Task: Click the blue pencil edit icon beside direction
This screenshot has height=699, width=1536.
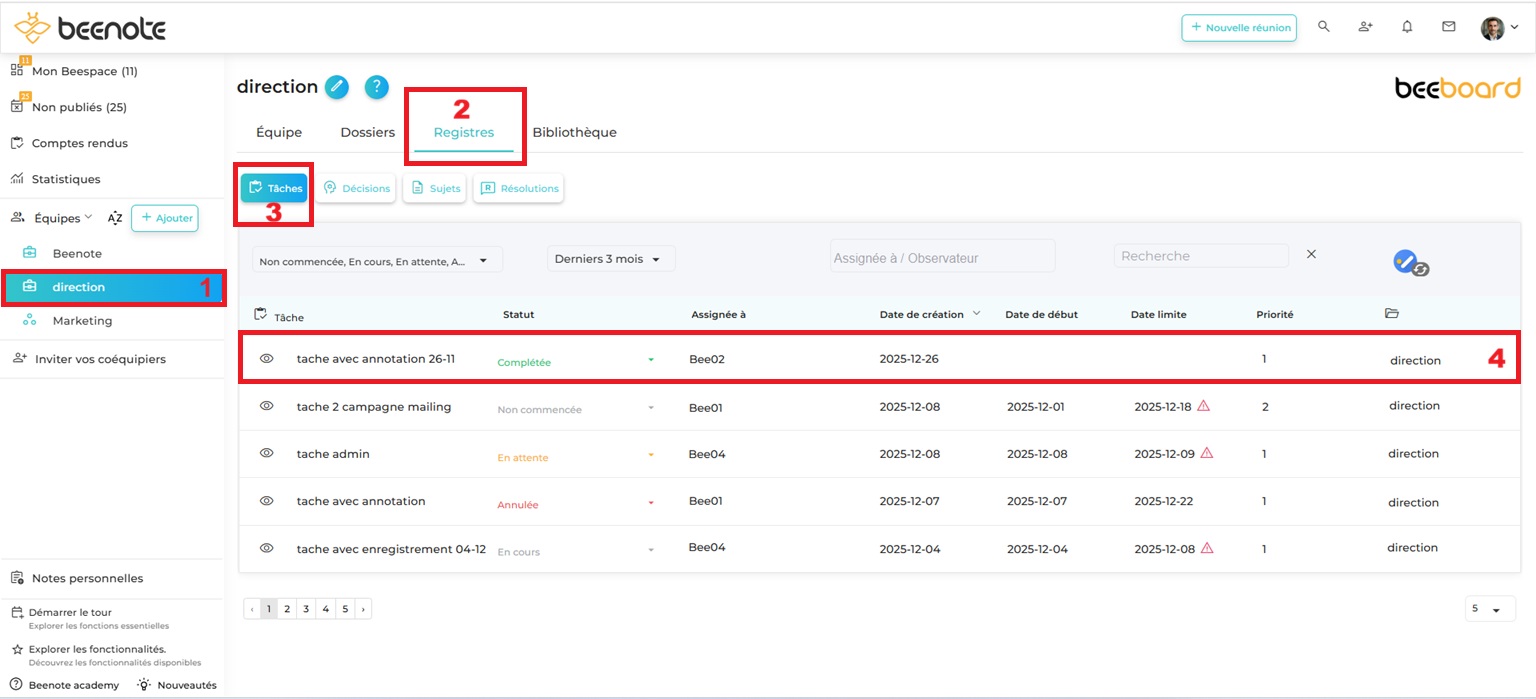Action: click(337, 87)
